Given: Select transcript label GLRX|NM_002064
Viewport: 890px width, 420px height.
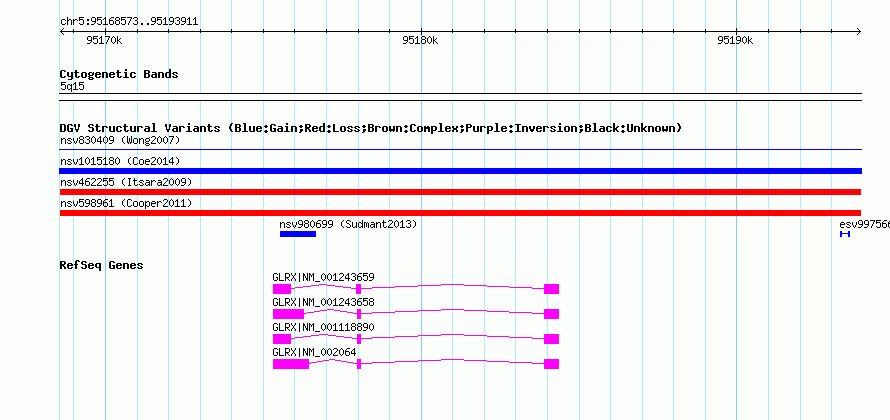Looking at the screenshot, I should (314, 352).
